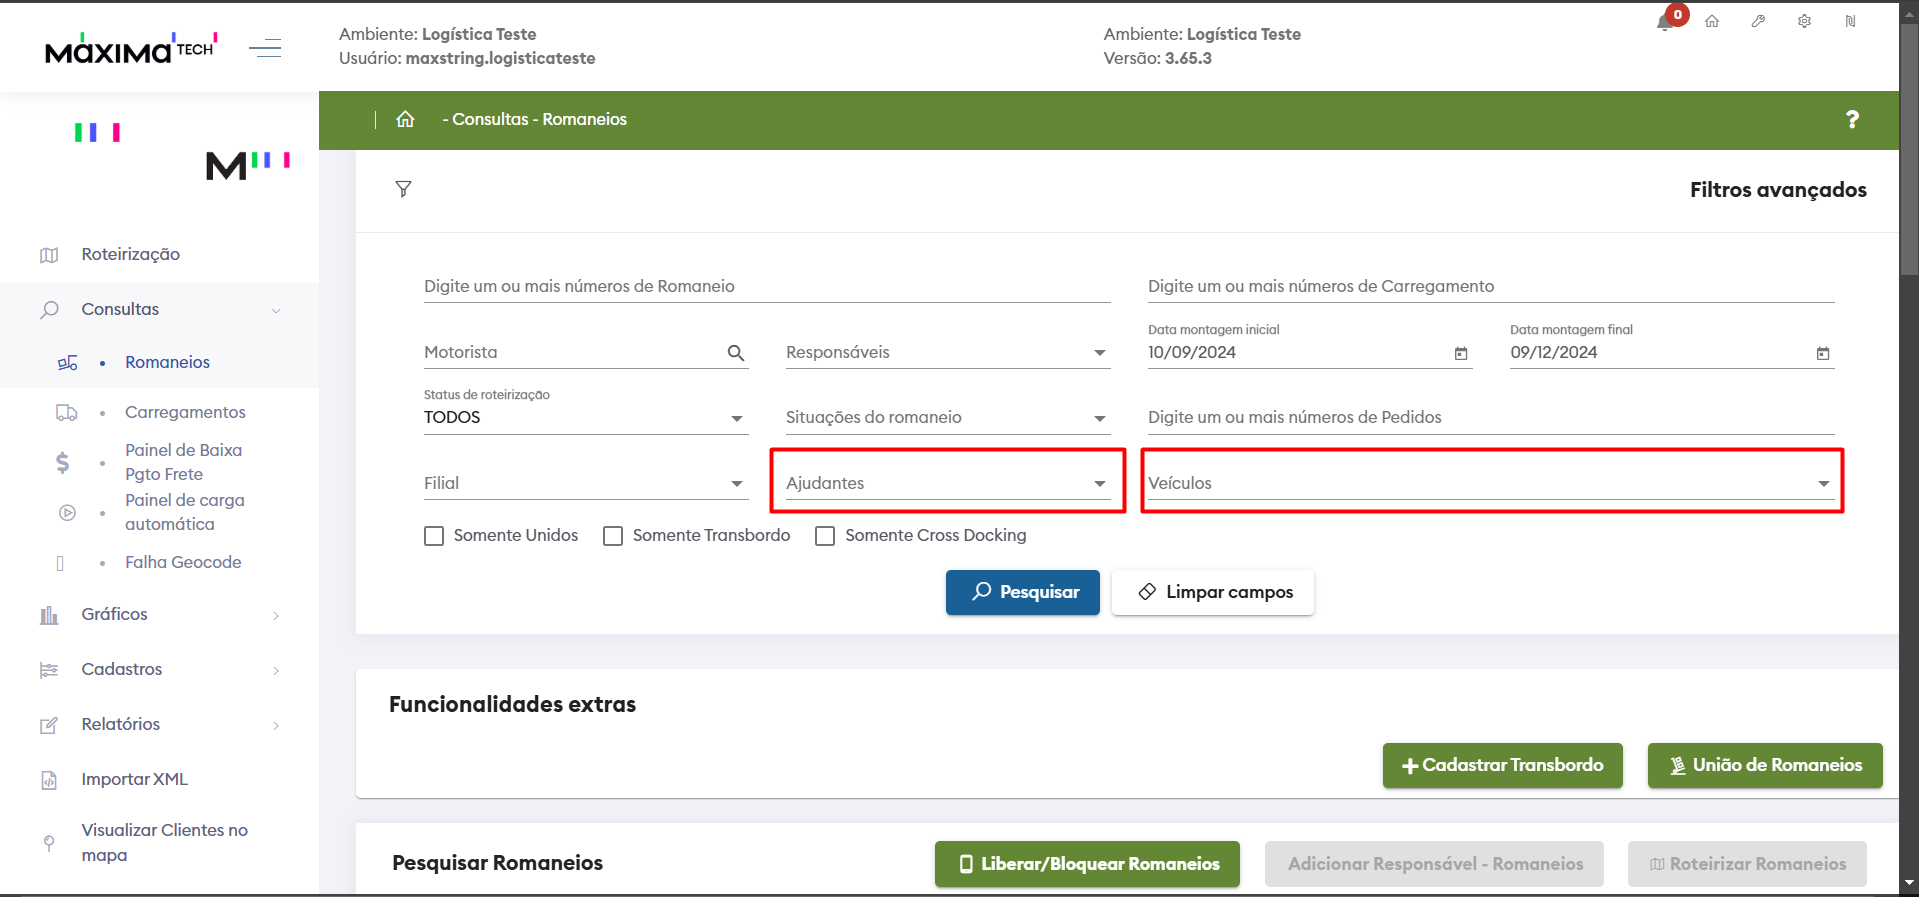
Task: Click the Pesquisar button
Action: click(1023, 592)
